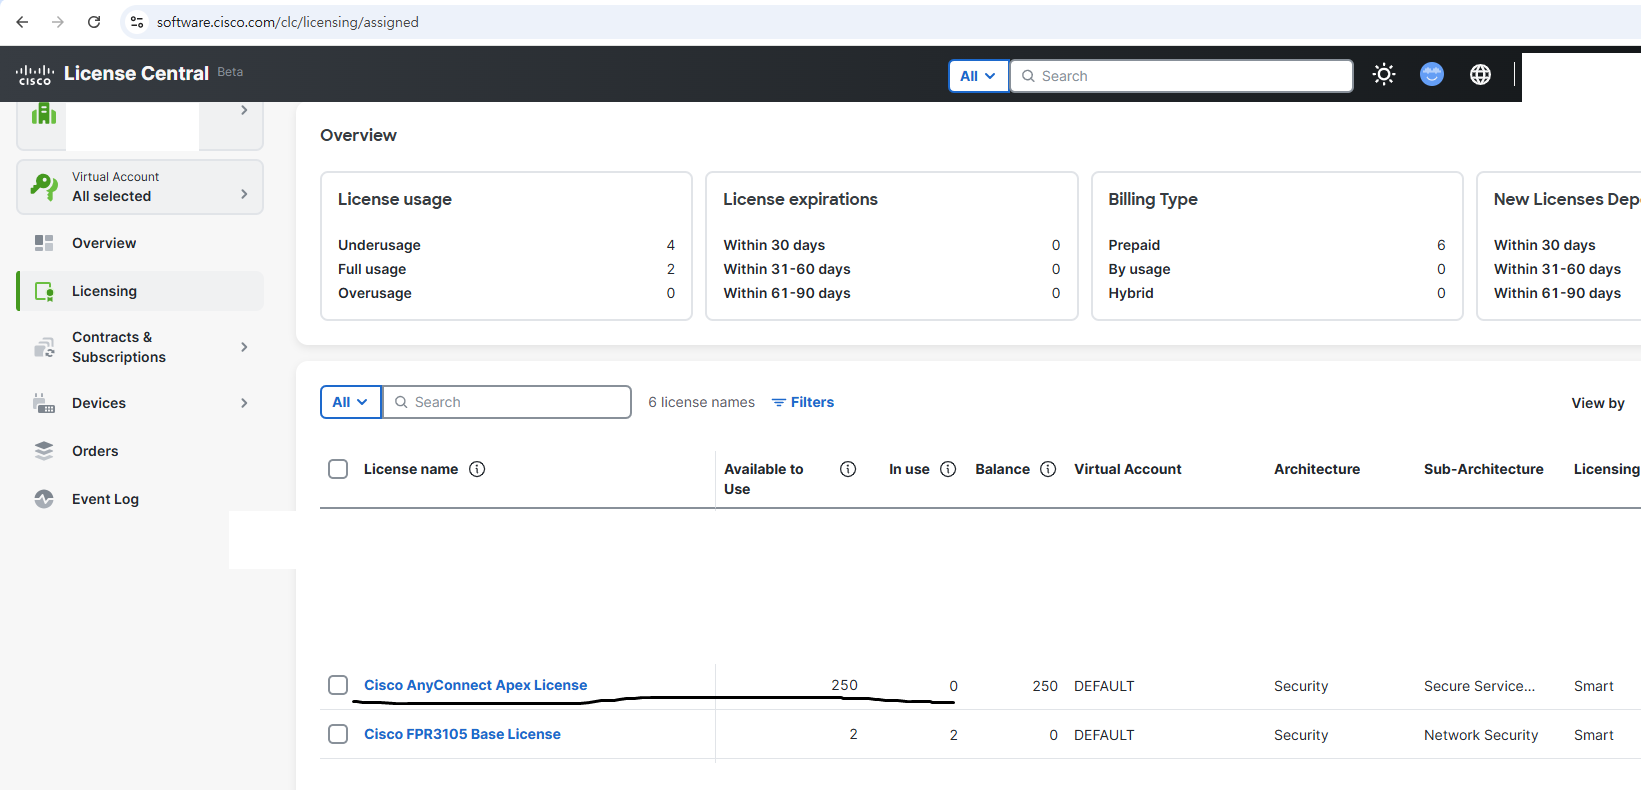Click the Contracts & Subscriptions icon
This screenshot has height=790, width=1641.
click(x=44, y=347)
